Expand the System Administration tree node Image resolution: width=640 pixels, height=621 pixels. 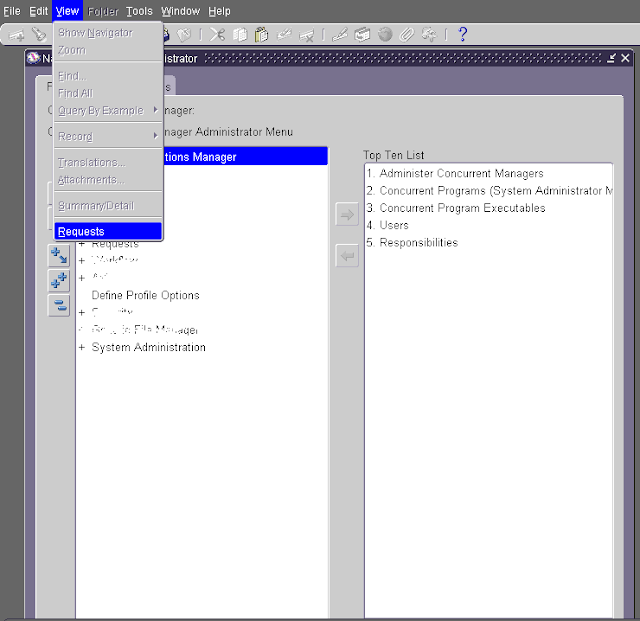click(82, 347)
